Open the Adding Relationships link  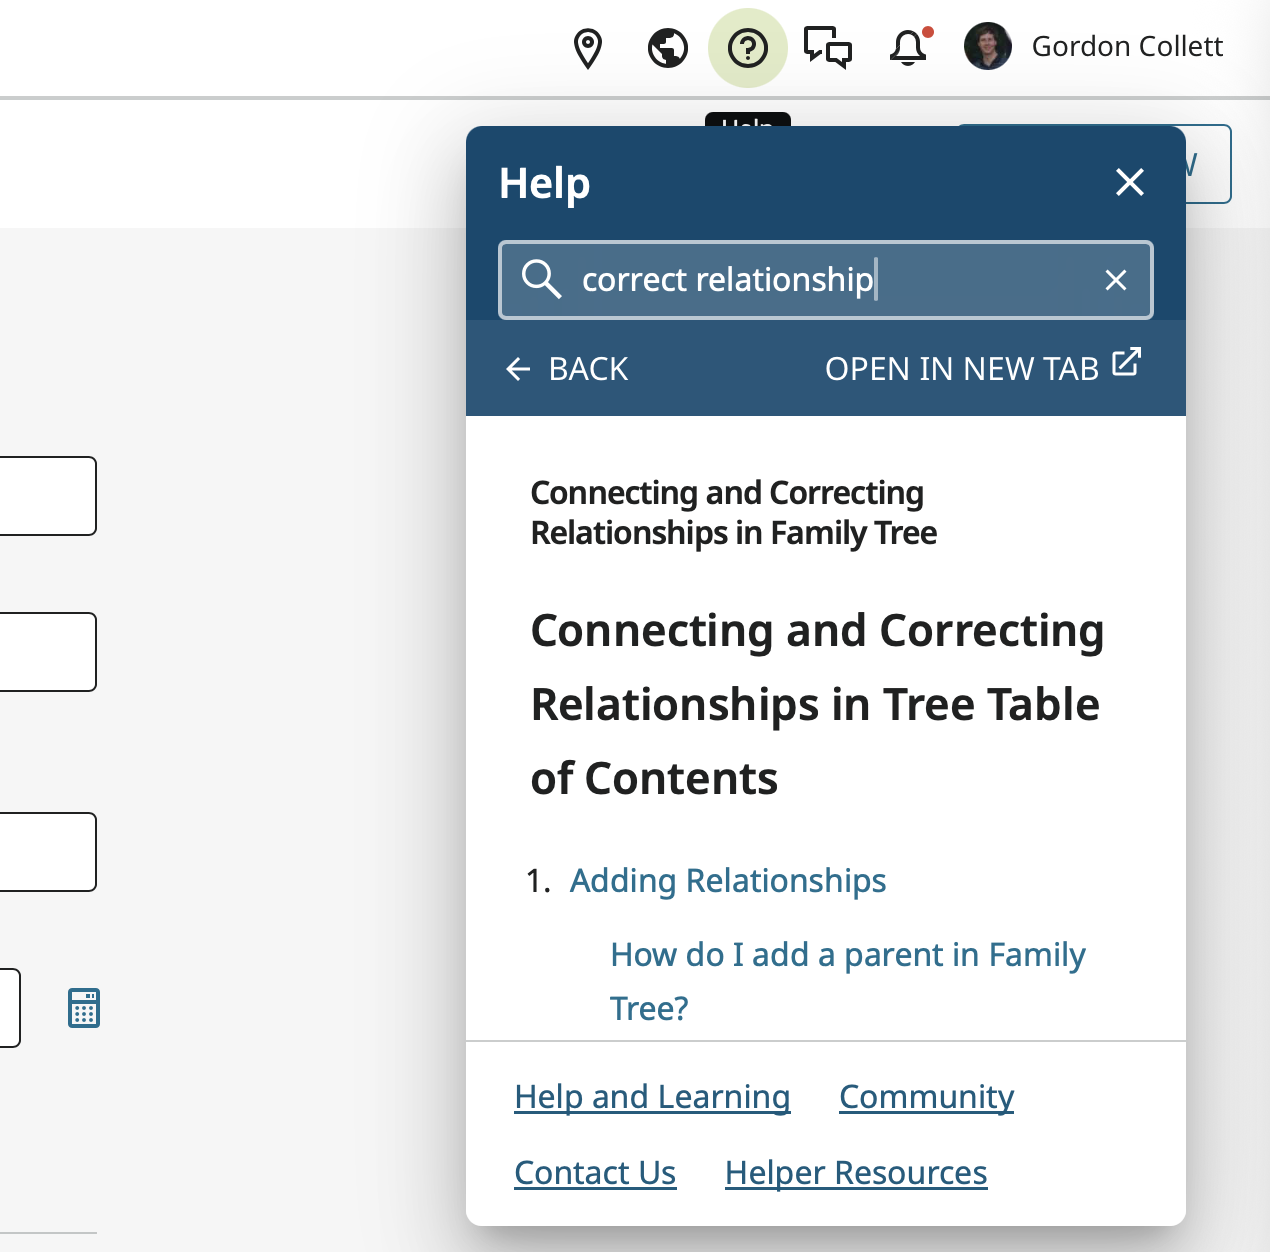pyautogui.click(x=728, y=881)
